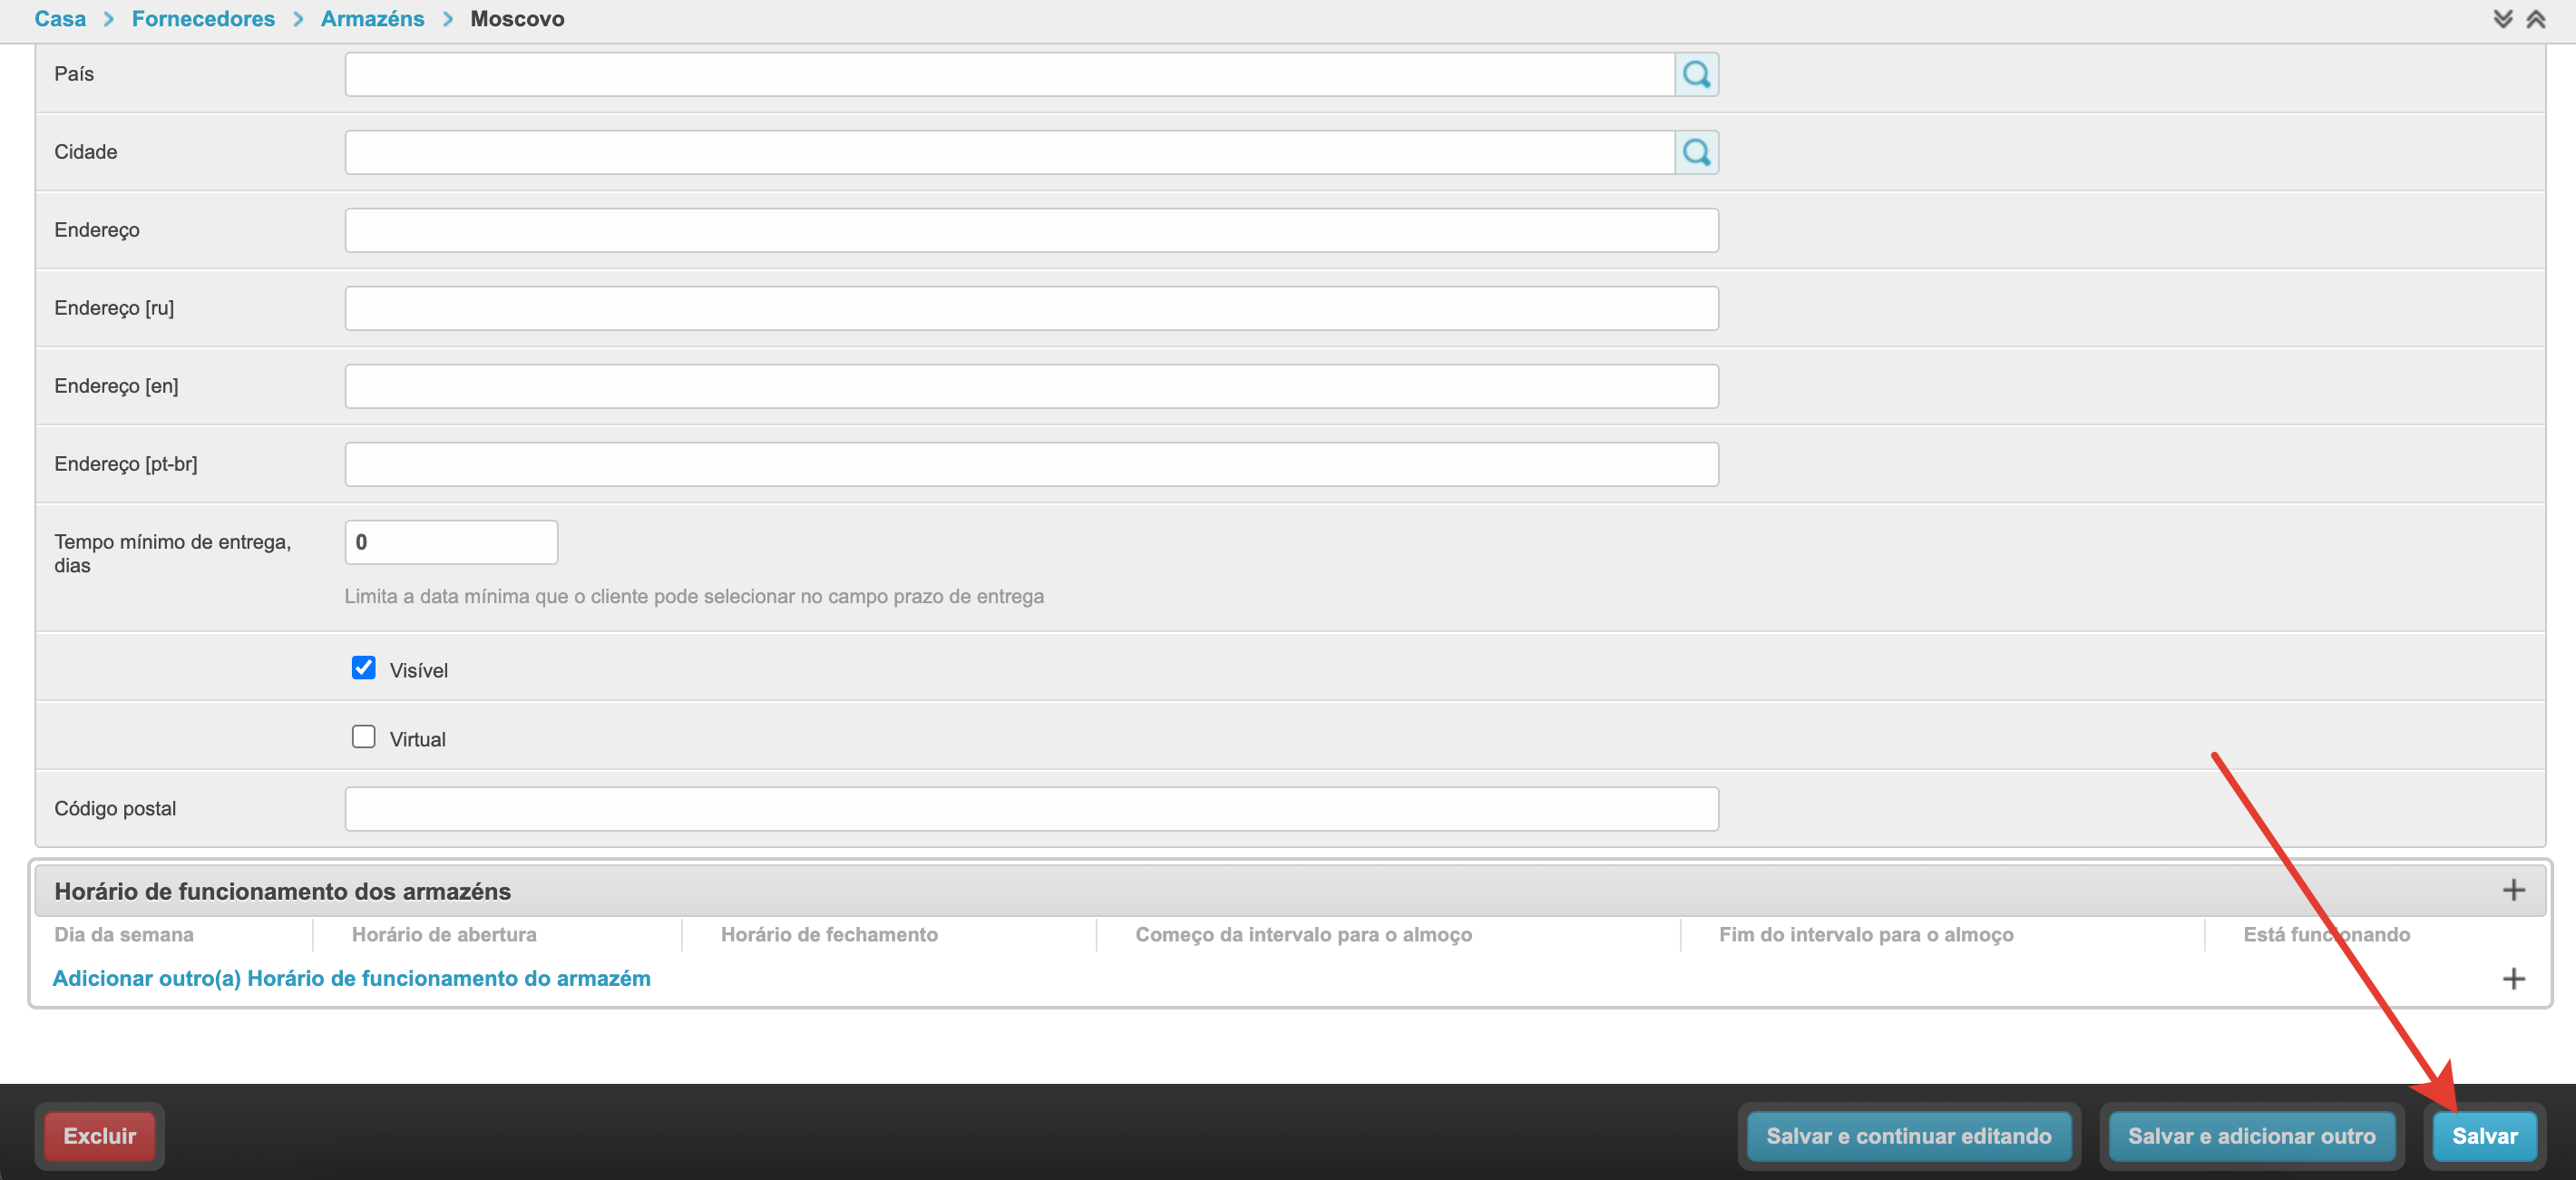Open the Casa breadcrumb link
The image size is (2576, 1180).
pyautogui.click(x=60, y=19)
